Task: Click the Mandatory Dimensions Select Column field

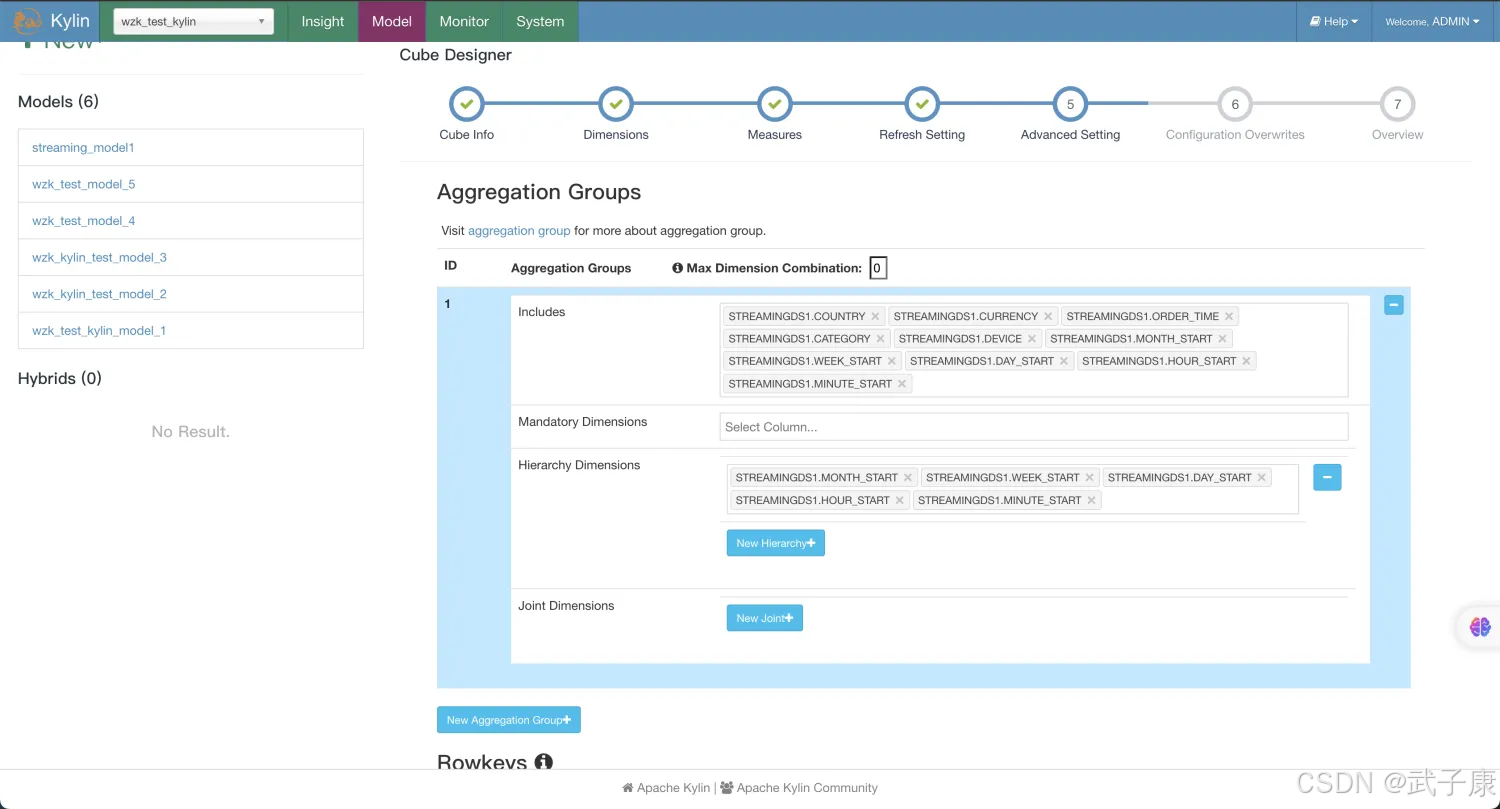Action: (x=1033, y=427)
